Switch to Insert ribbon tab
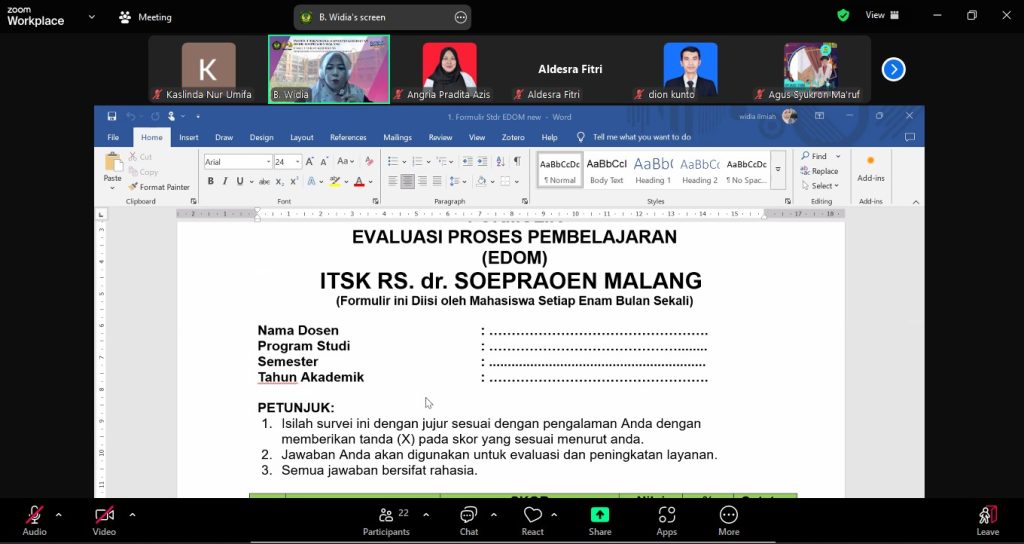The height and width of the screenshot is (544, 1024). tap(189, 137)
